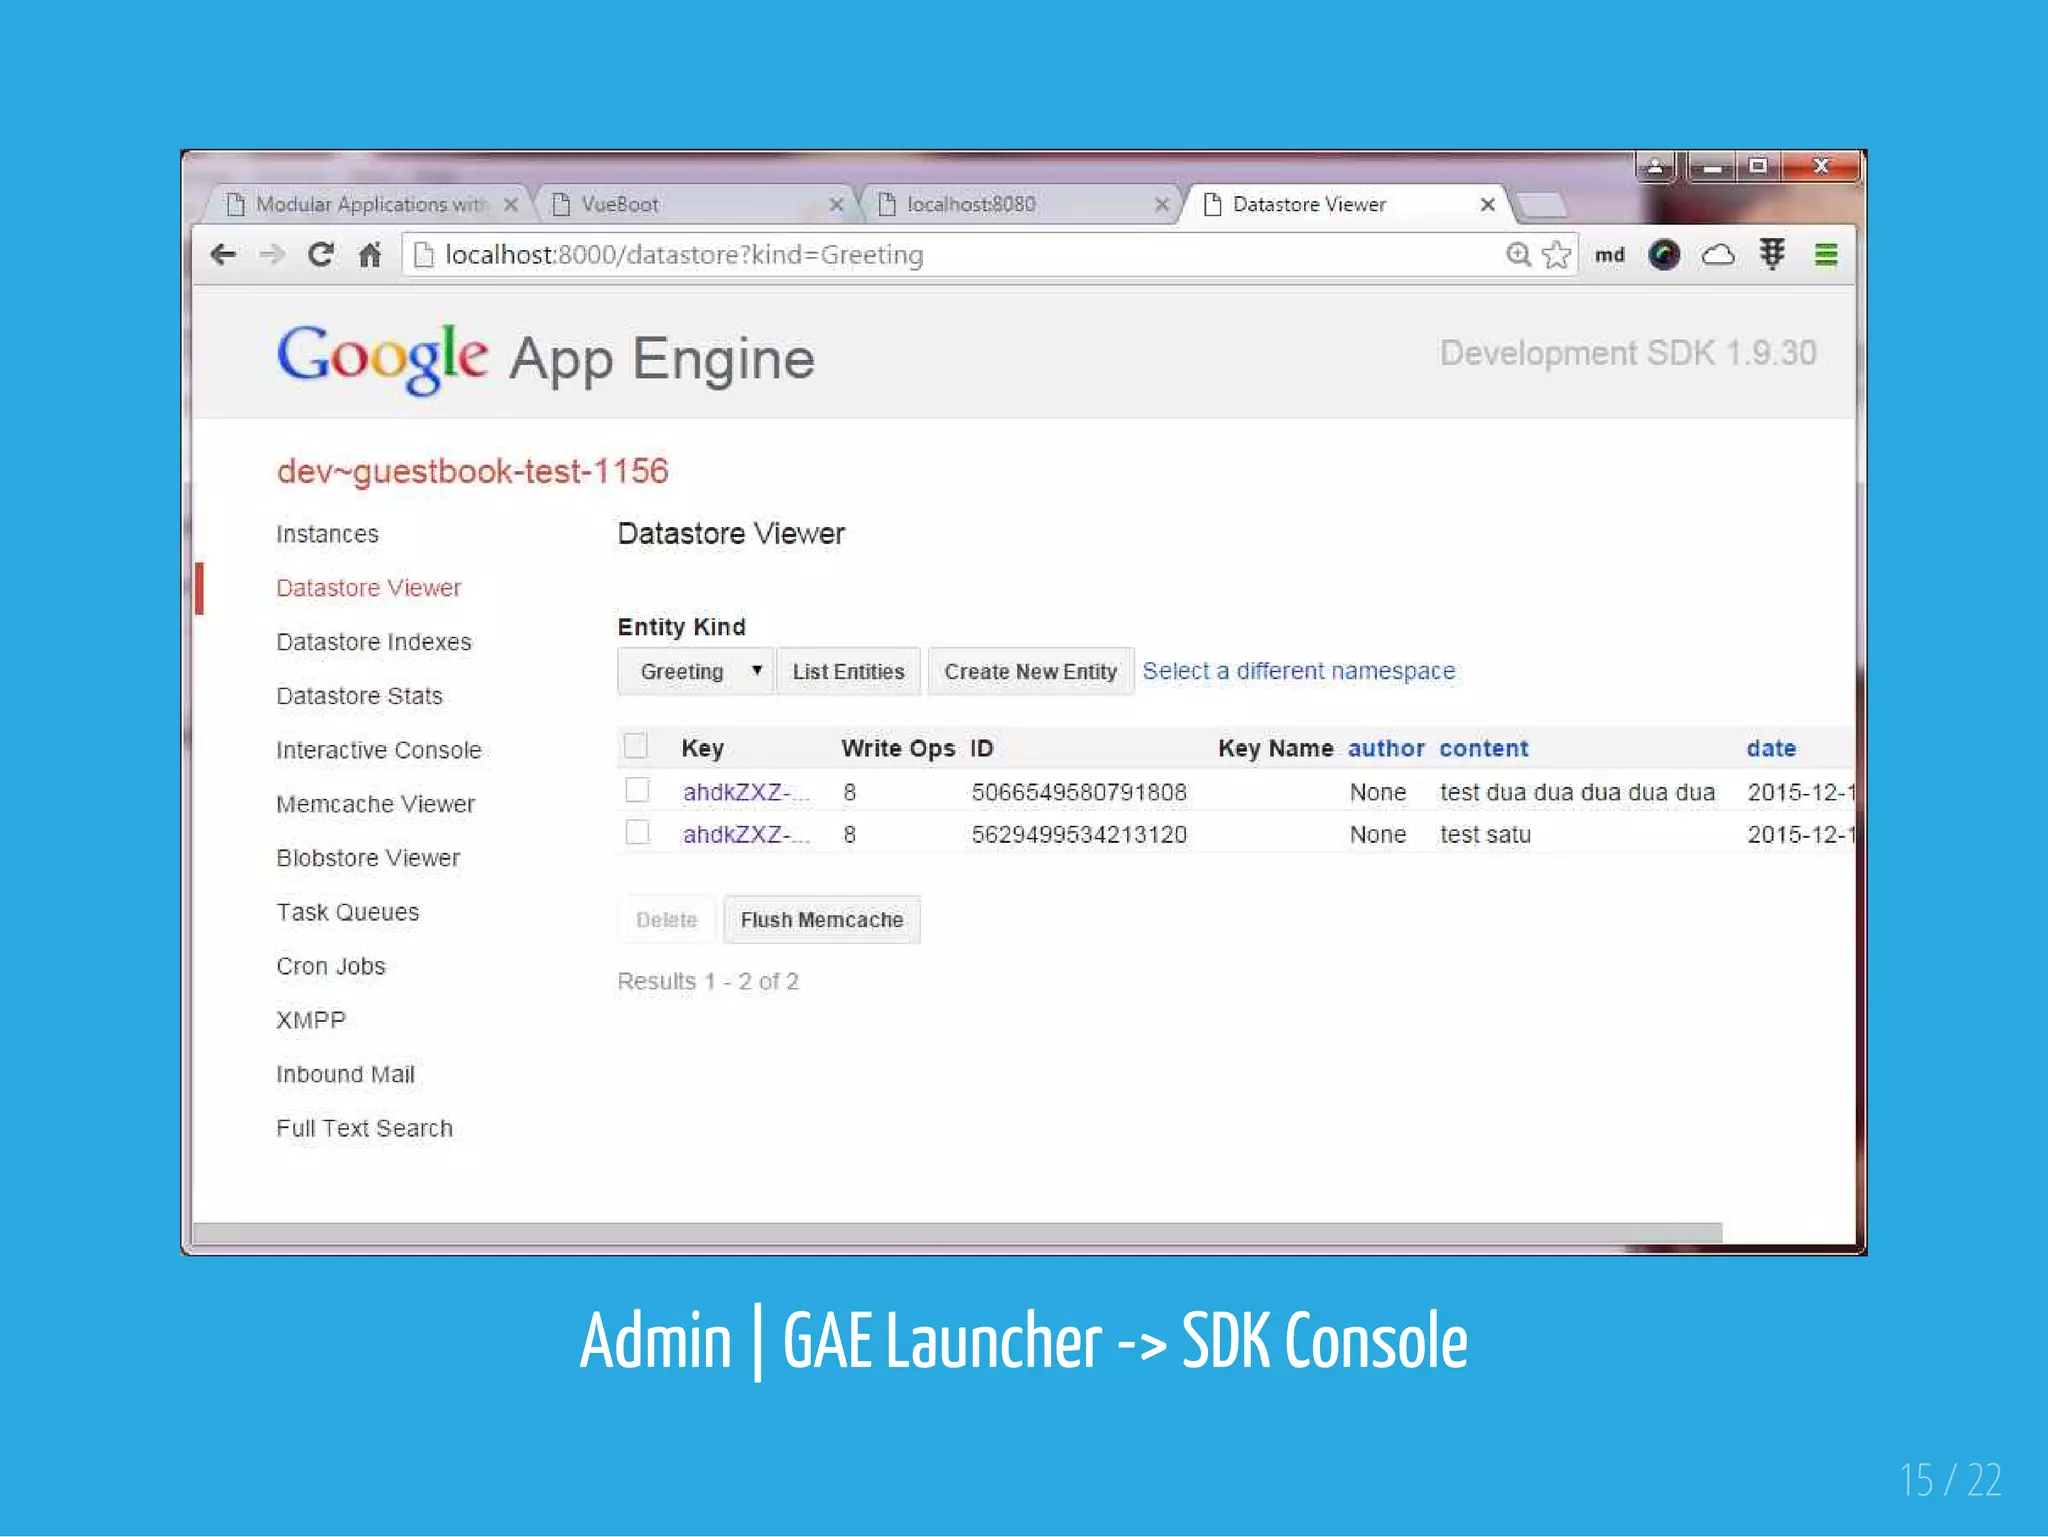
Task: Toggle the select-all checkbox in table header
Action: 636,746
